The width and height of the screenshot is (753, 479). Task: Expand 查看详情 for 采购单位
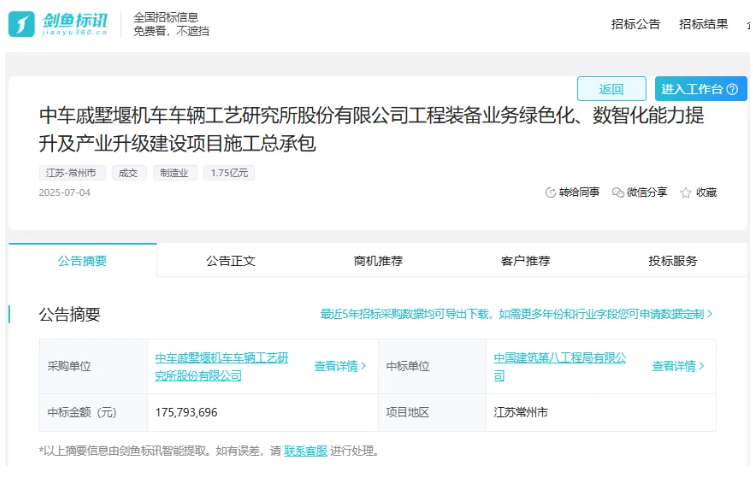[x=340, y=366]
